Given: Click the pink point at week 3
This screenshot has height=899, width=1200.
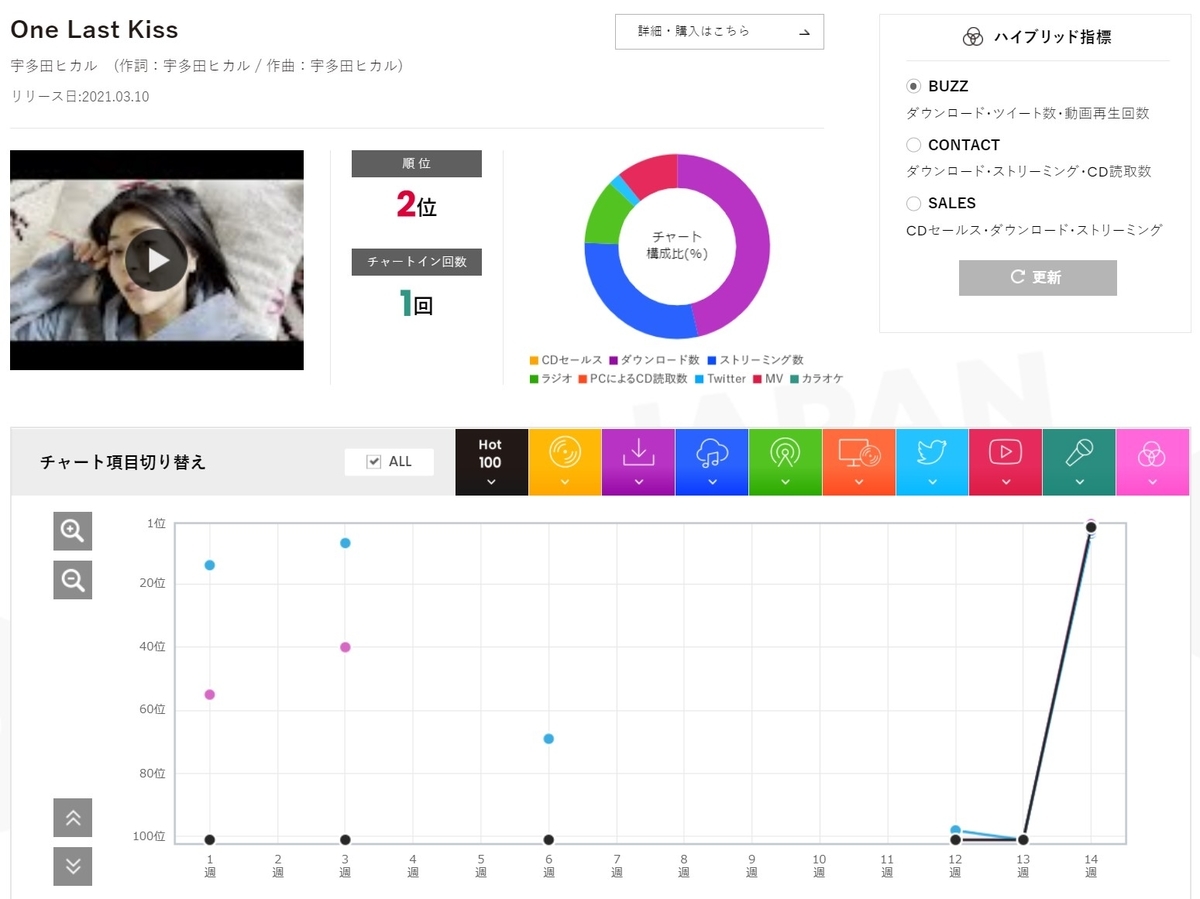Looking at the screenshot, I should click(x=345, y=647).
